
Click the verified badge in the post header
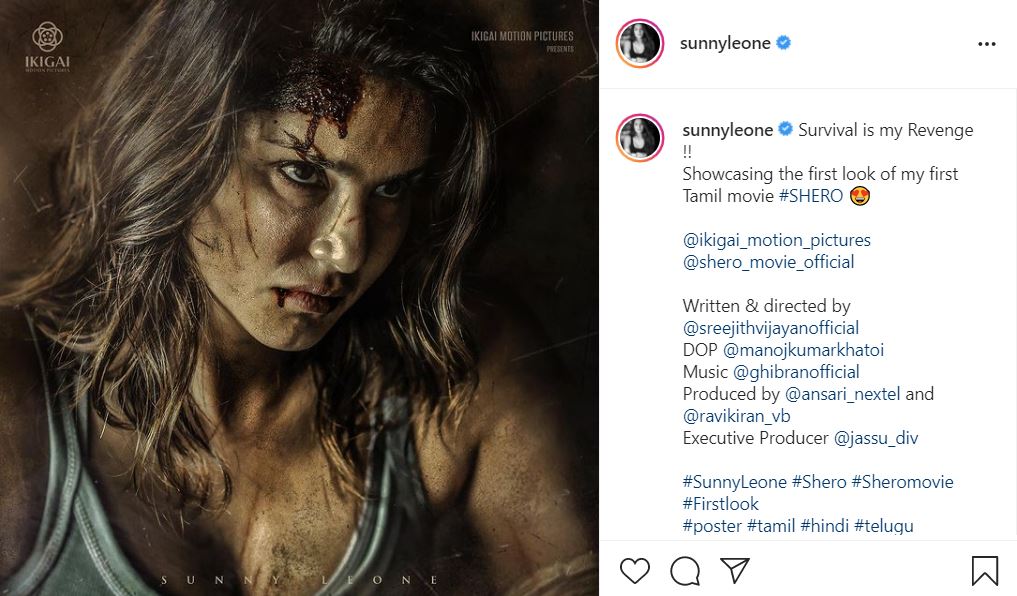pos(785,43)
